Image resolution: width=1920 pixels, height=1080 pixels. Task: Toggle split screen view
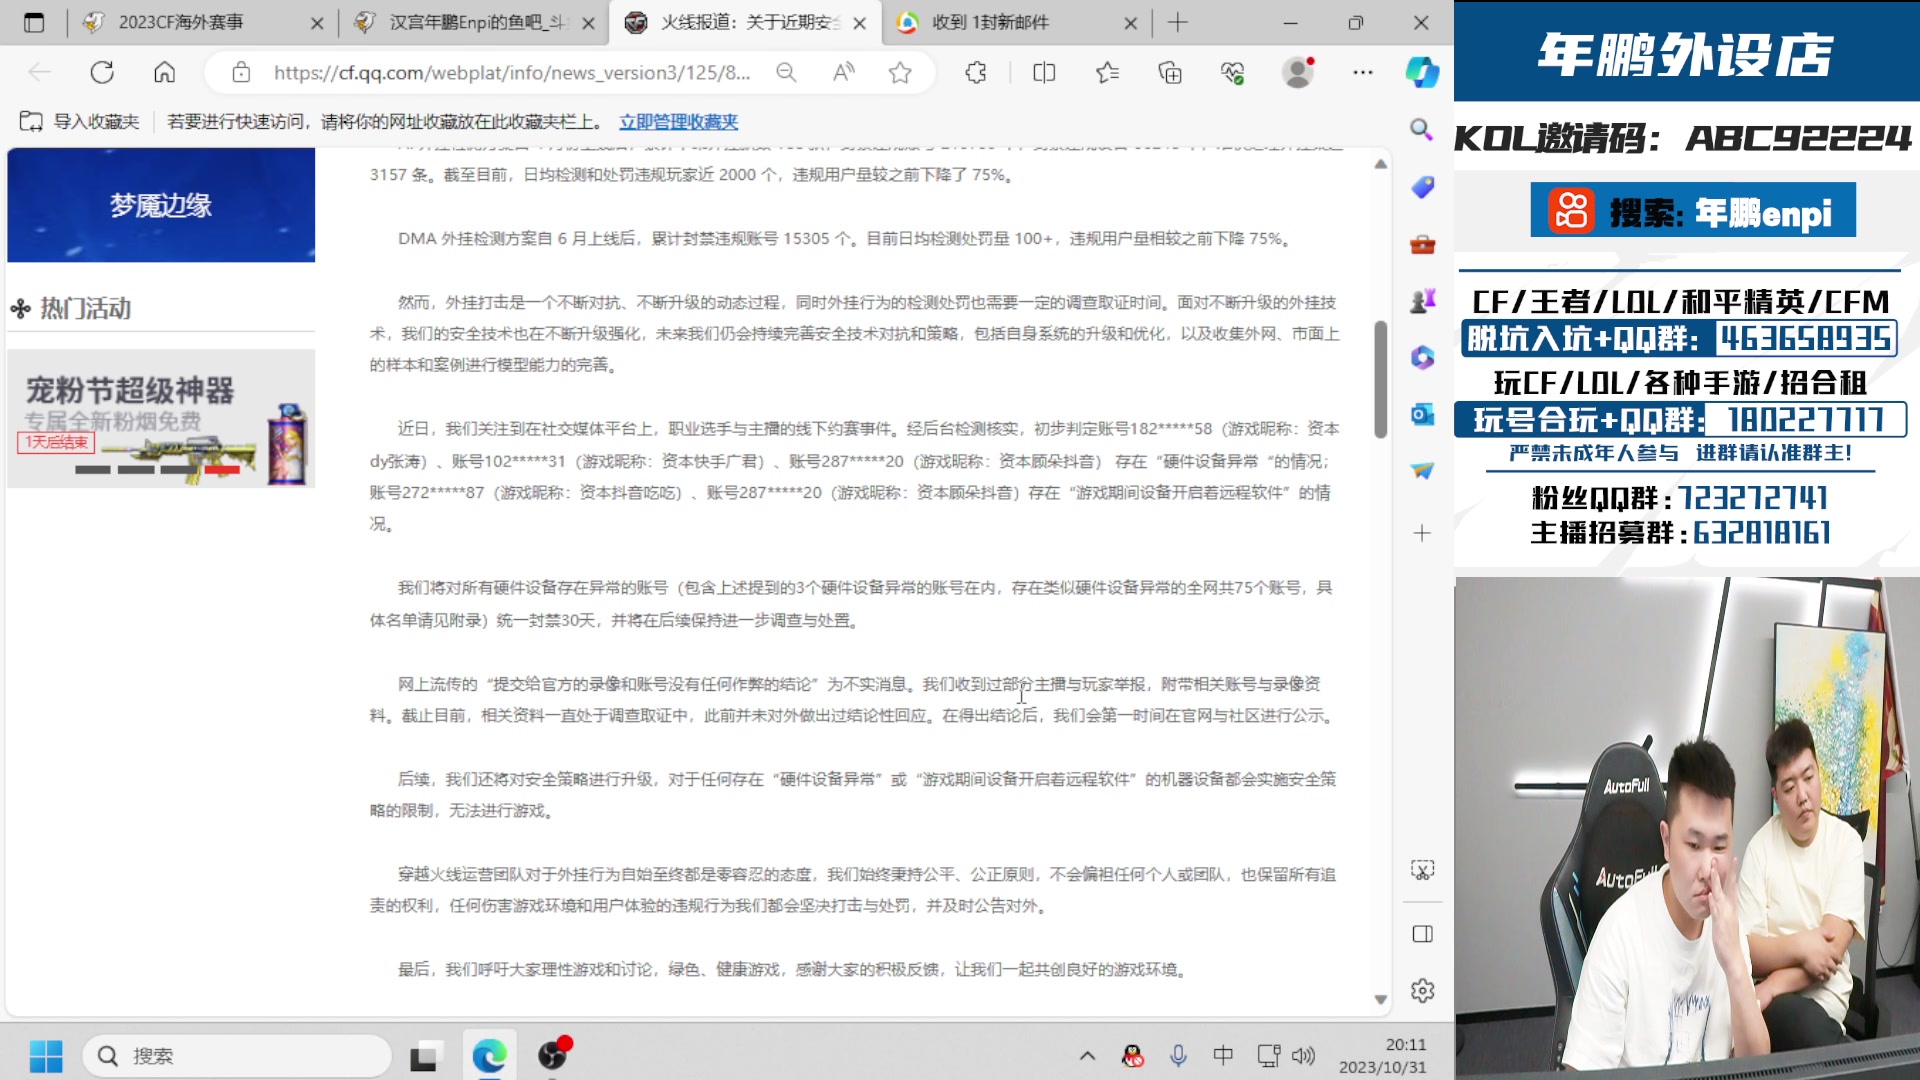point(1044,72)
